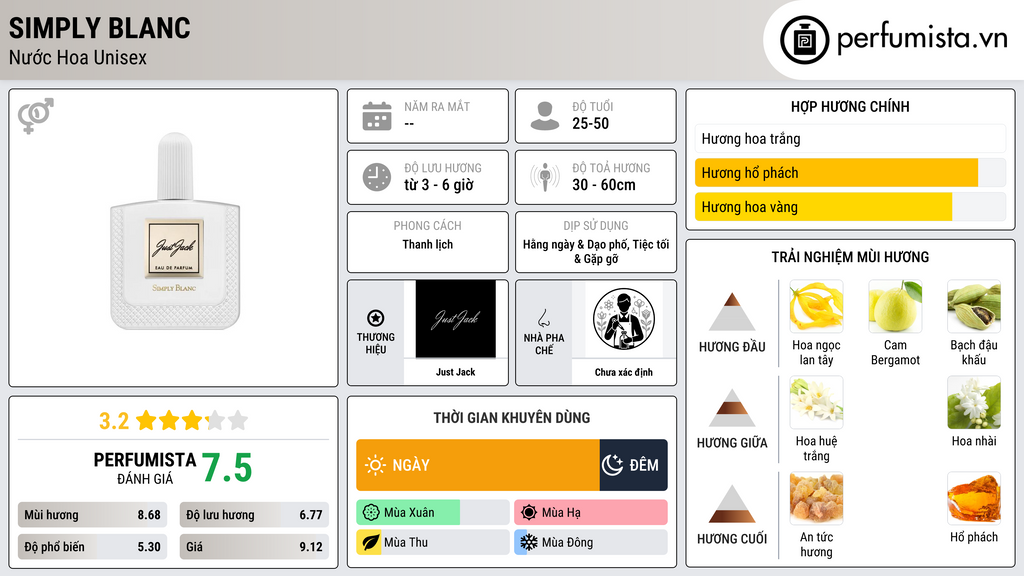Image resolution: width=1024 pixels, height=576 pixels.
Task: Select the Bạch đậu khấu note image
Action: 974,306
